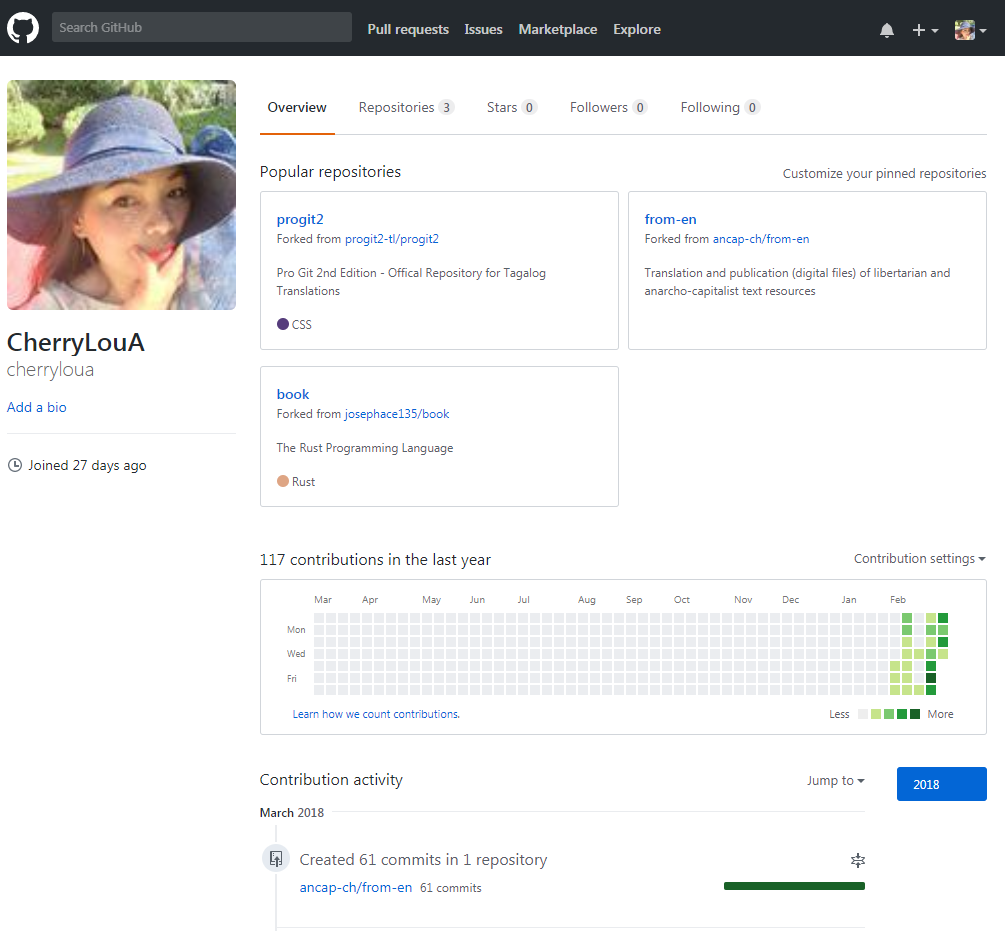Open the notifications bell
Viewport: 1005px width, 931px height.
[886, 30]
